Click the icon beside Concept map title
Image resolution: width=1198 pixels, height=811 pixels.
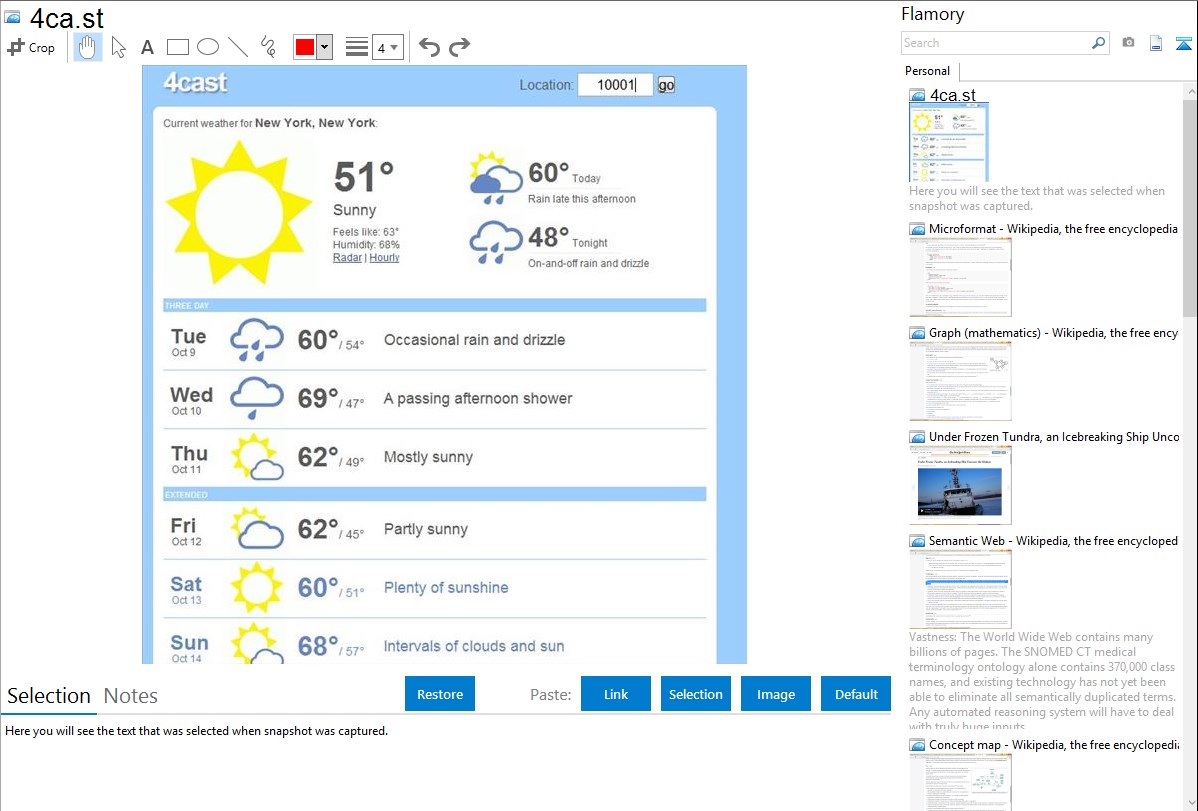coord(917,745)
